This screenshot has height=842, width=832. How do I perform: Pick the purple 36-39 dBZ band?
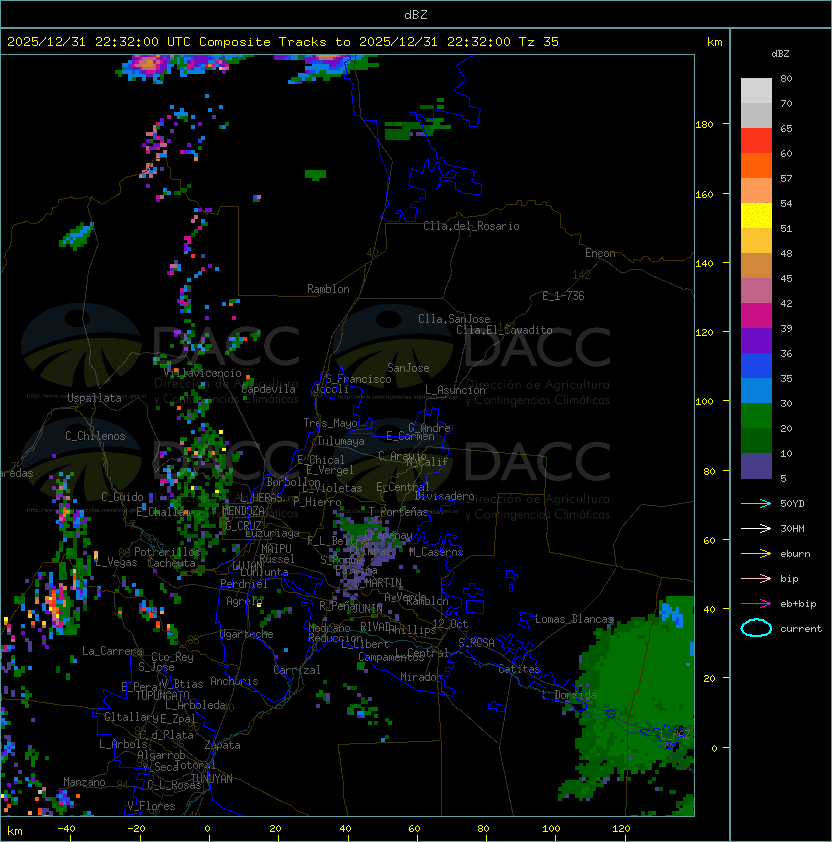point(756,341)
